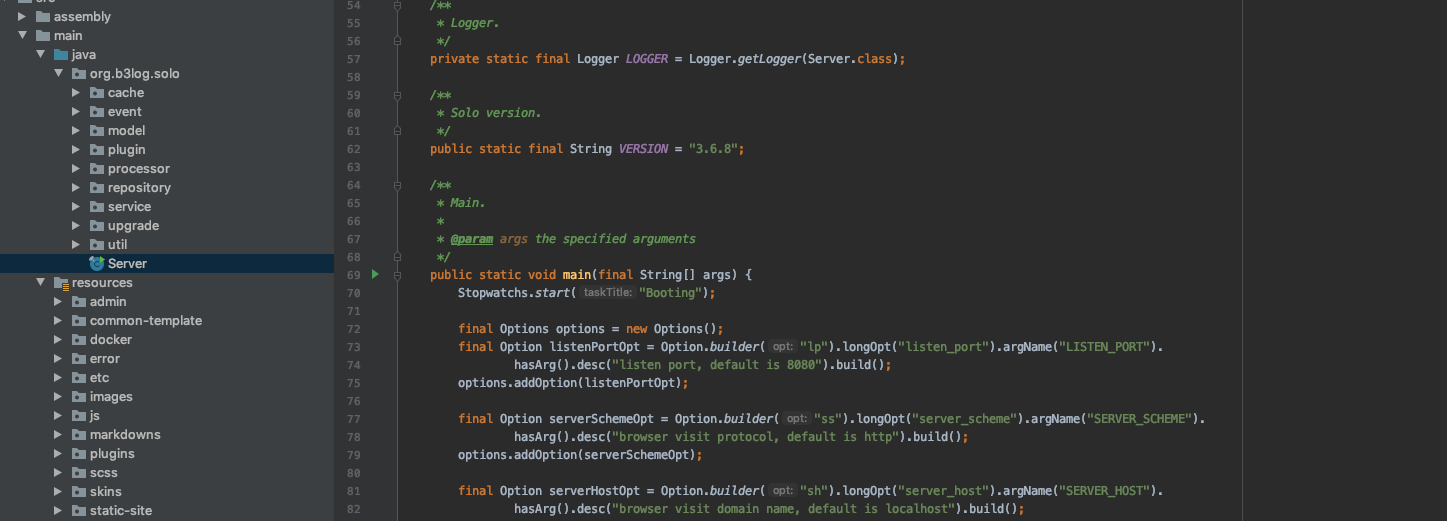Expand the assembly folder
Viewport: 1447px width, 521px height.
(x=22, y=17)
